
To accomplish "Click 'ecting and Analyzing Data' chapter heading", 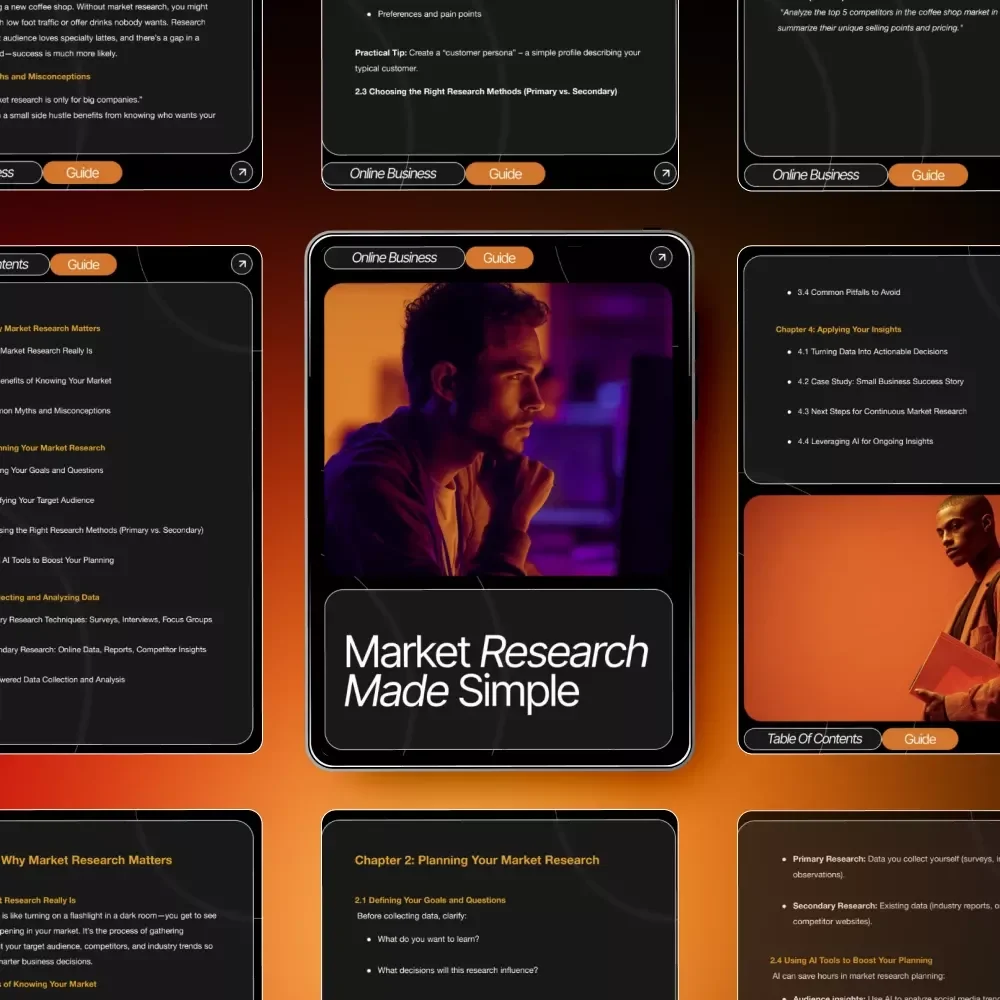I will point(50,598).
